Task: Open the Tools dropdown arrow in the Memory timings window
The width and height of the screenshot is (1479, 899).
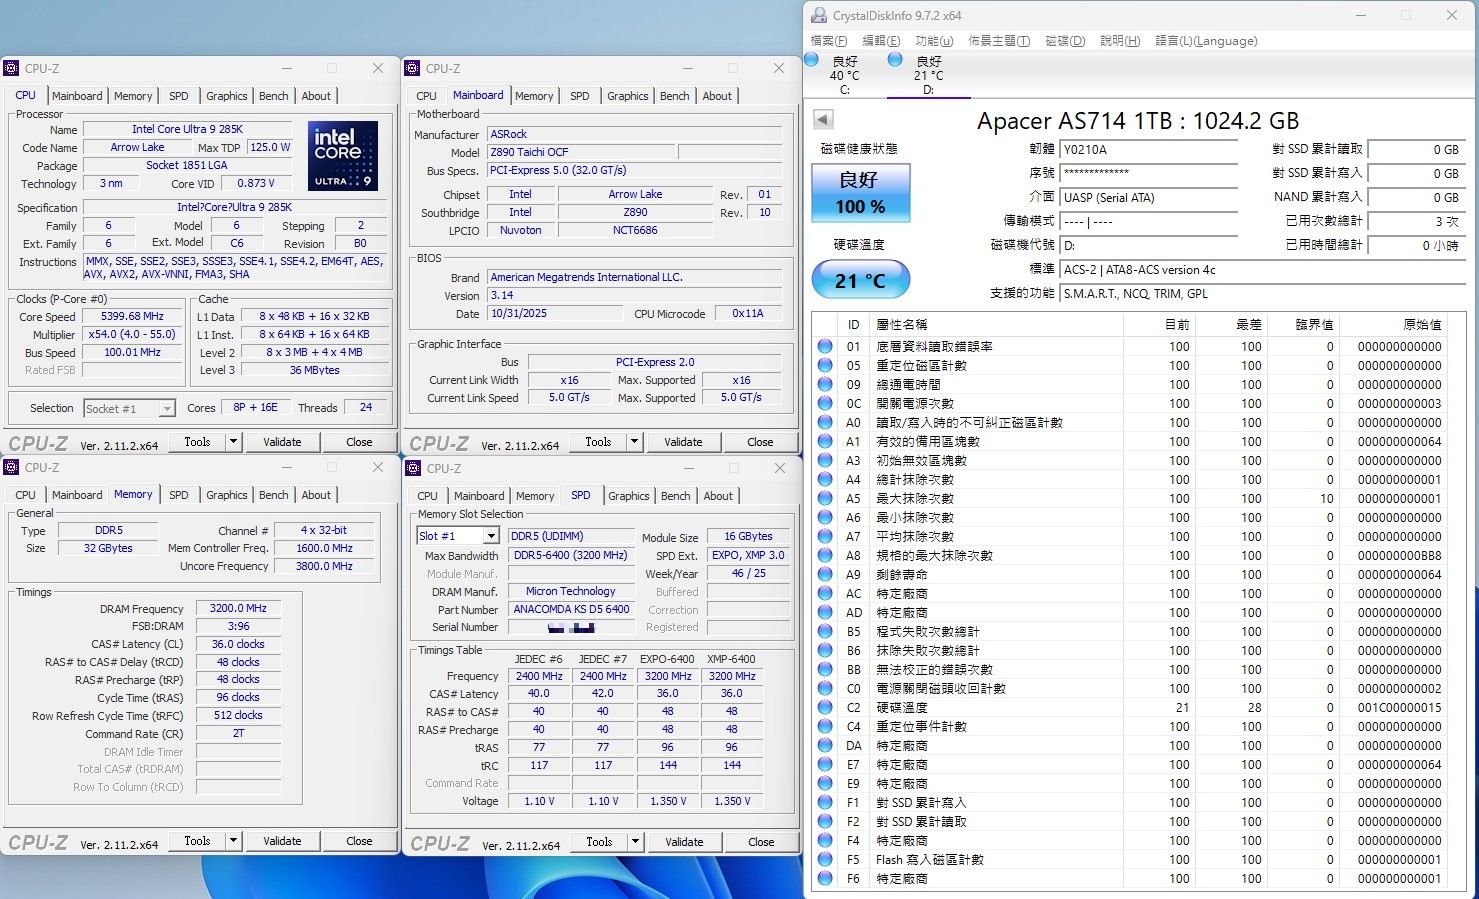Action: click(233, 841)
